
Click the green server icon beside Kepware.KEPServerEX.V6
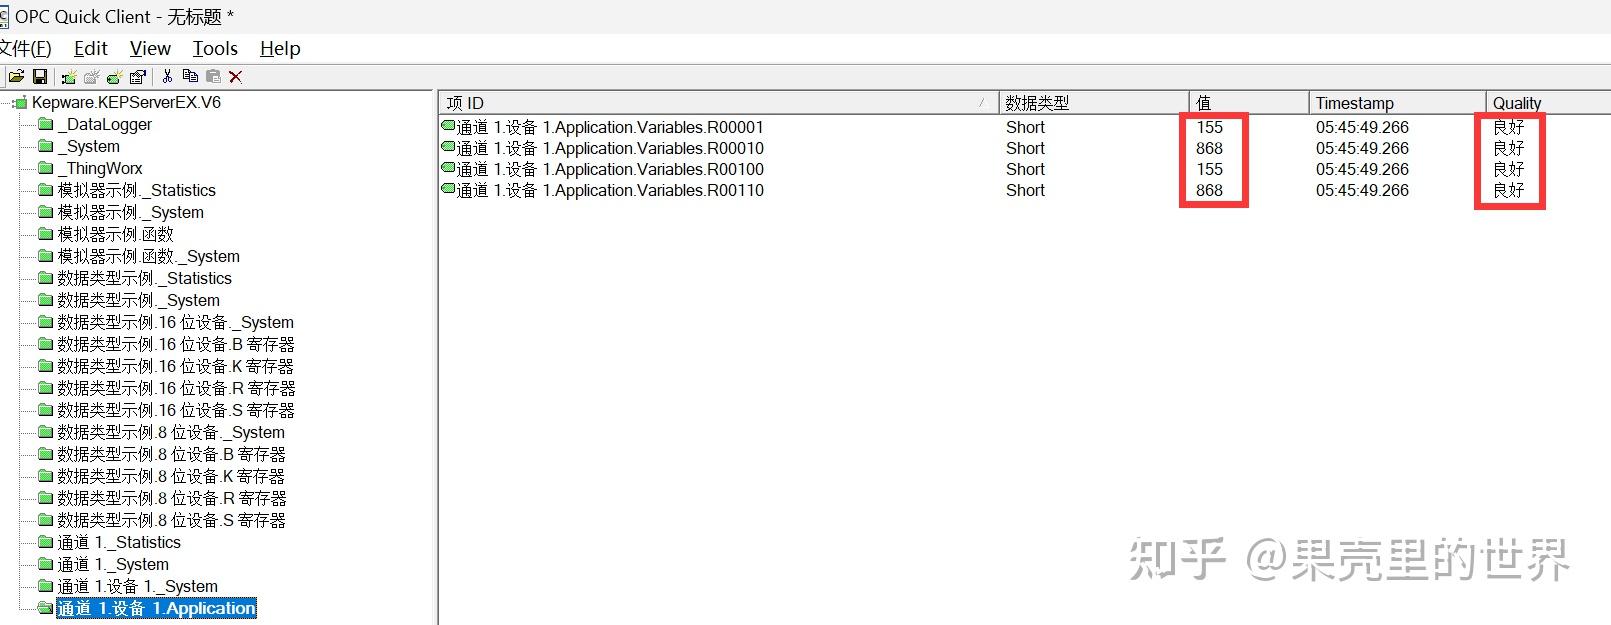click(x=20, y=102)
